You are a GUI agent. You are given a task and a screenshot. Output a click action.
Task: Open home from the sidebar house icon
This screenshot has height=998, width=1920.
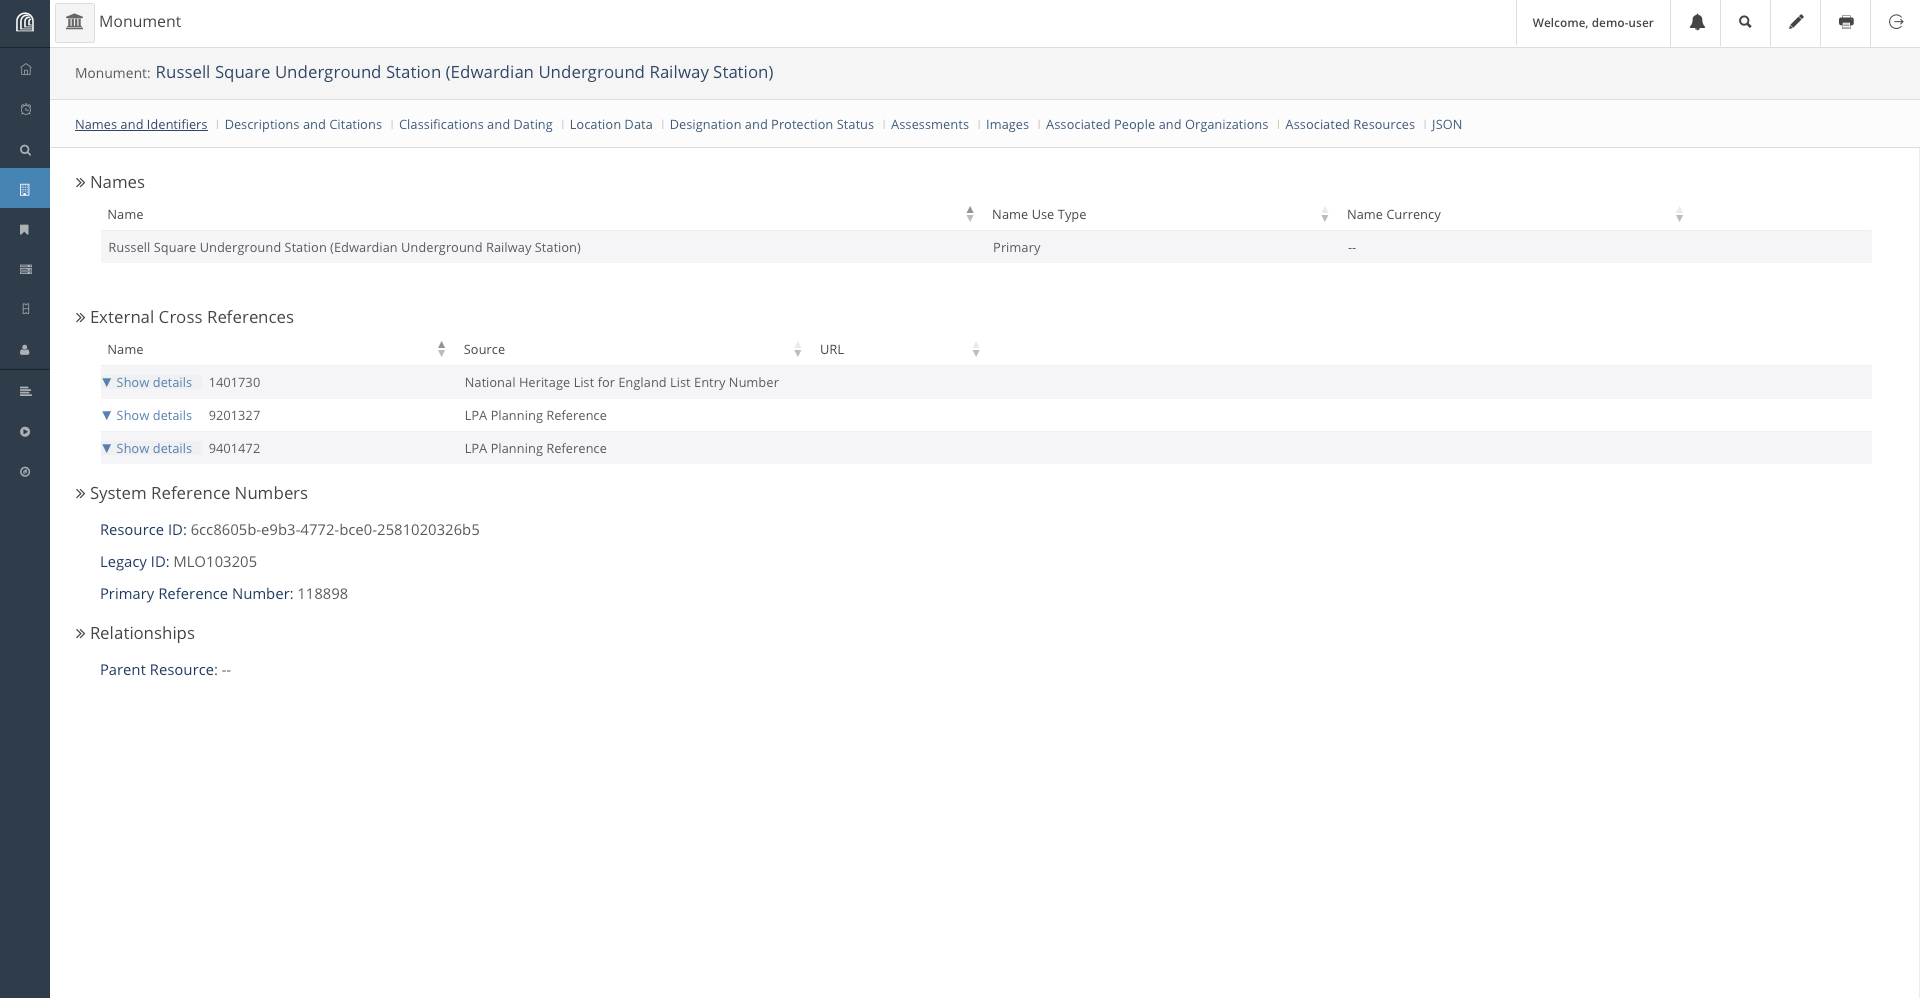[25, 69]
